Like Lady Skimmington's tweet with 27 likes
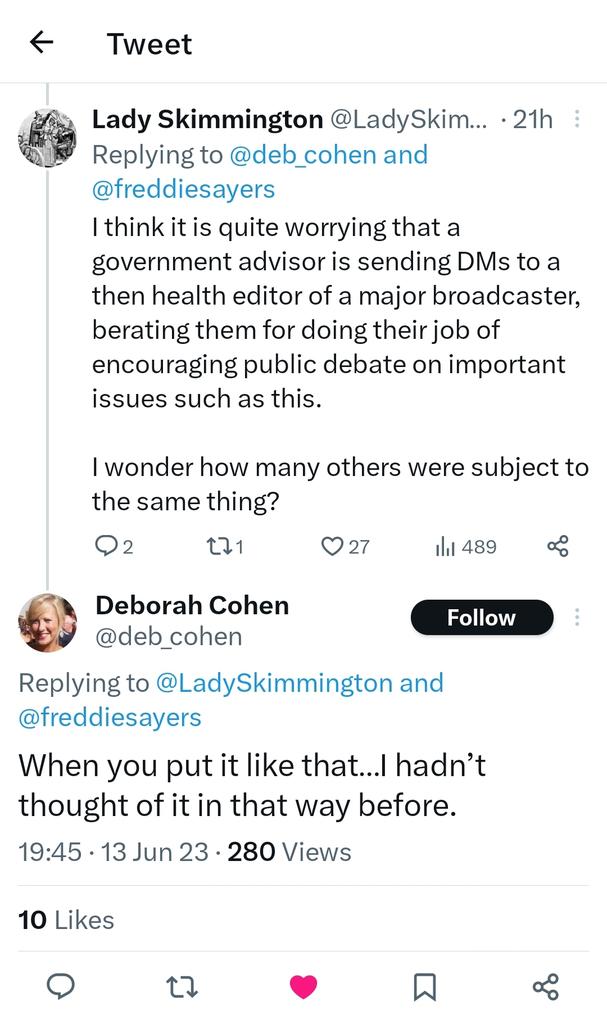 point(332,546)
